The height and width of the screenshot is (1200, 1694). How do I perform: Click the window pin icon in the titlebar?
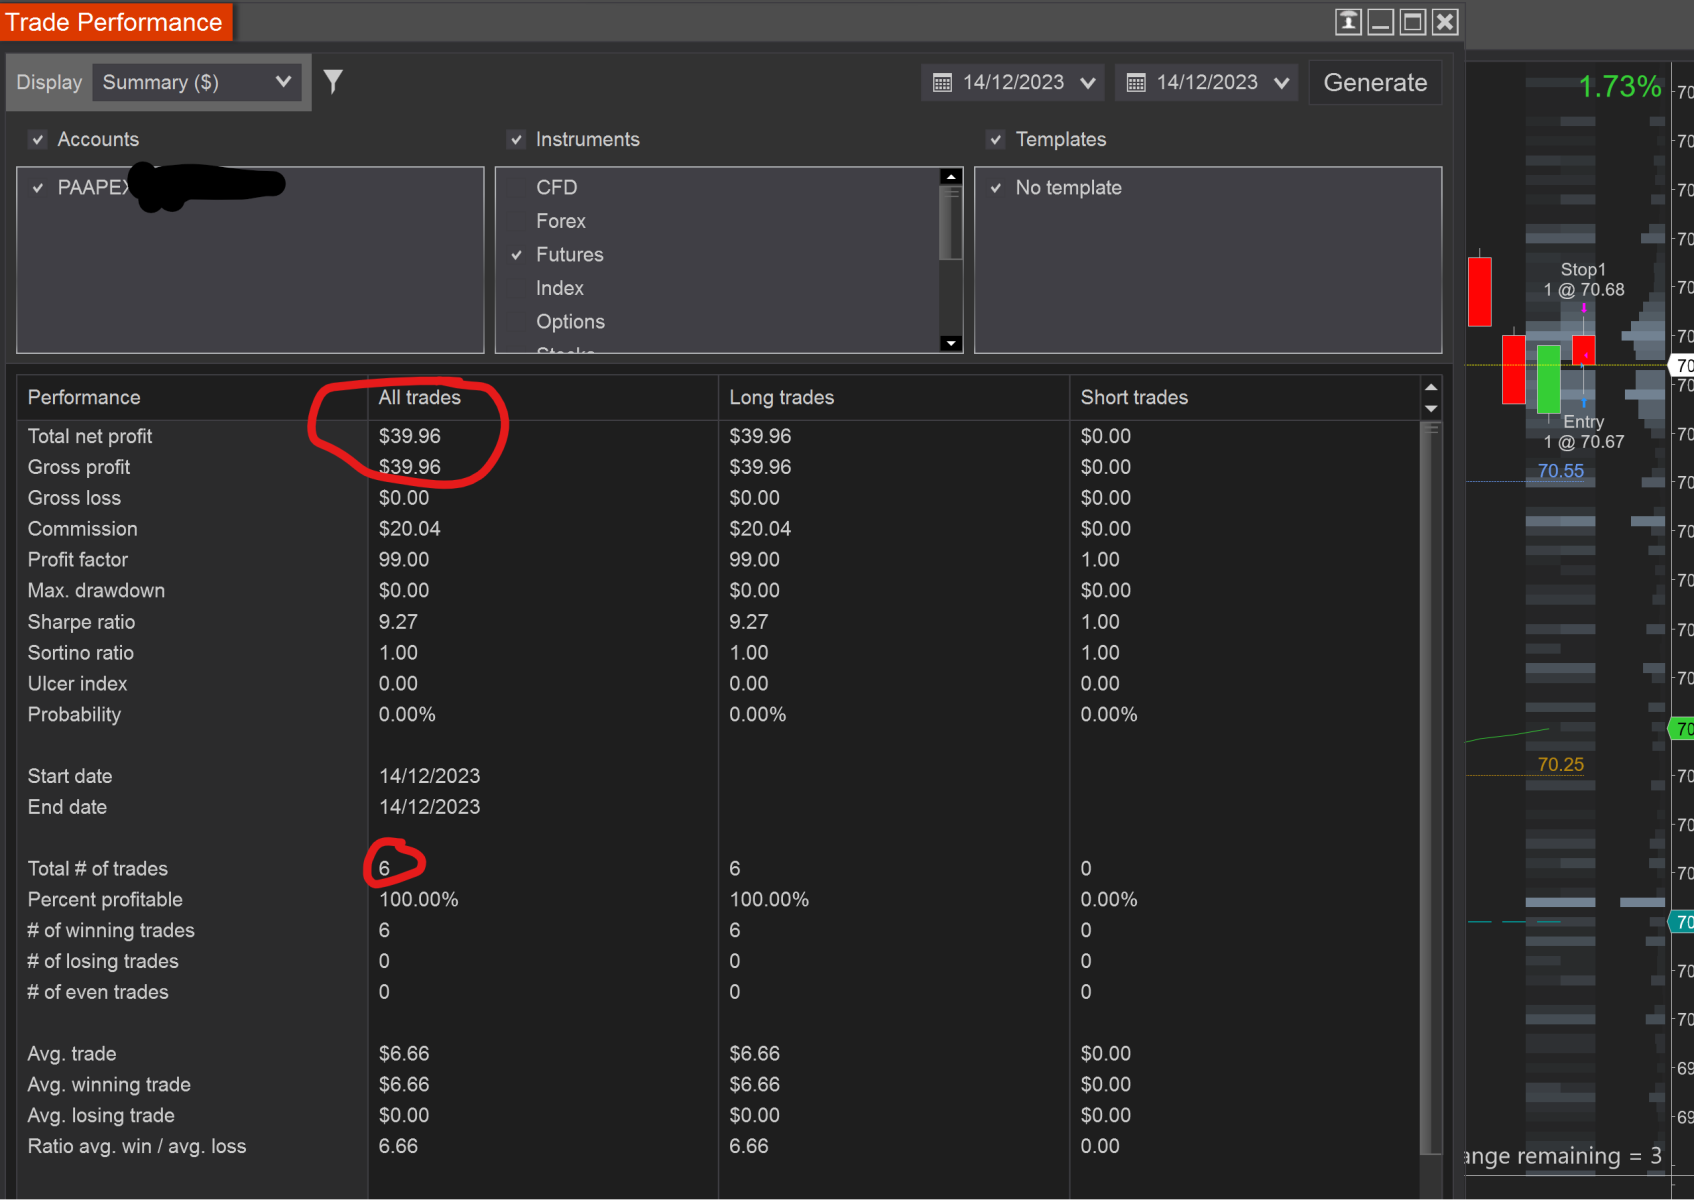pos(1347,21)
